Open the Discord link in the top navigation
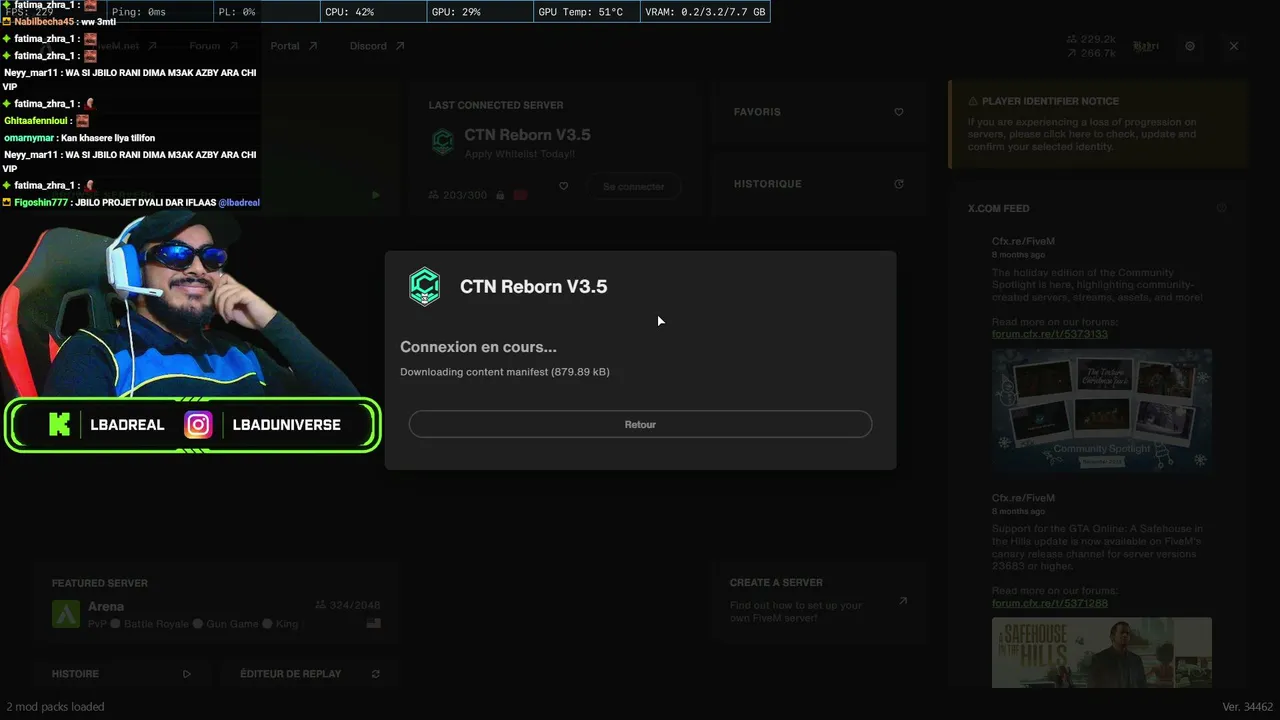Screen dimensions: 1280x720 [x=368, y=46]
